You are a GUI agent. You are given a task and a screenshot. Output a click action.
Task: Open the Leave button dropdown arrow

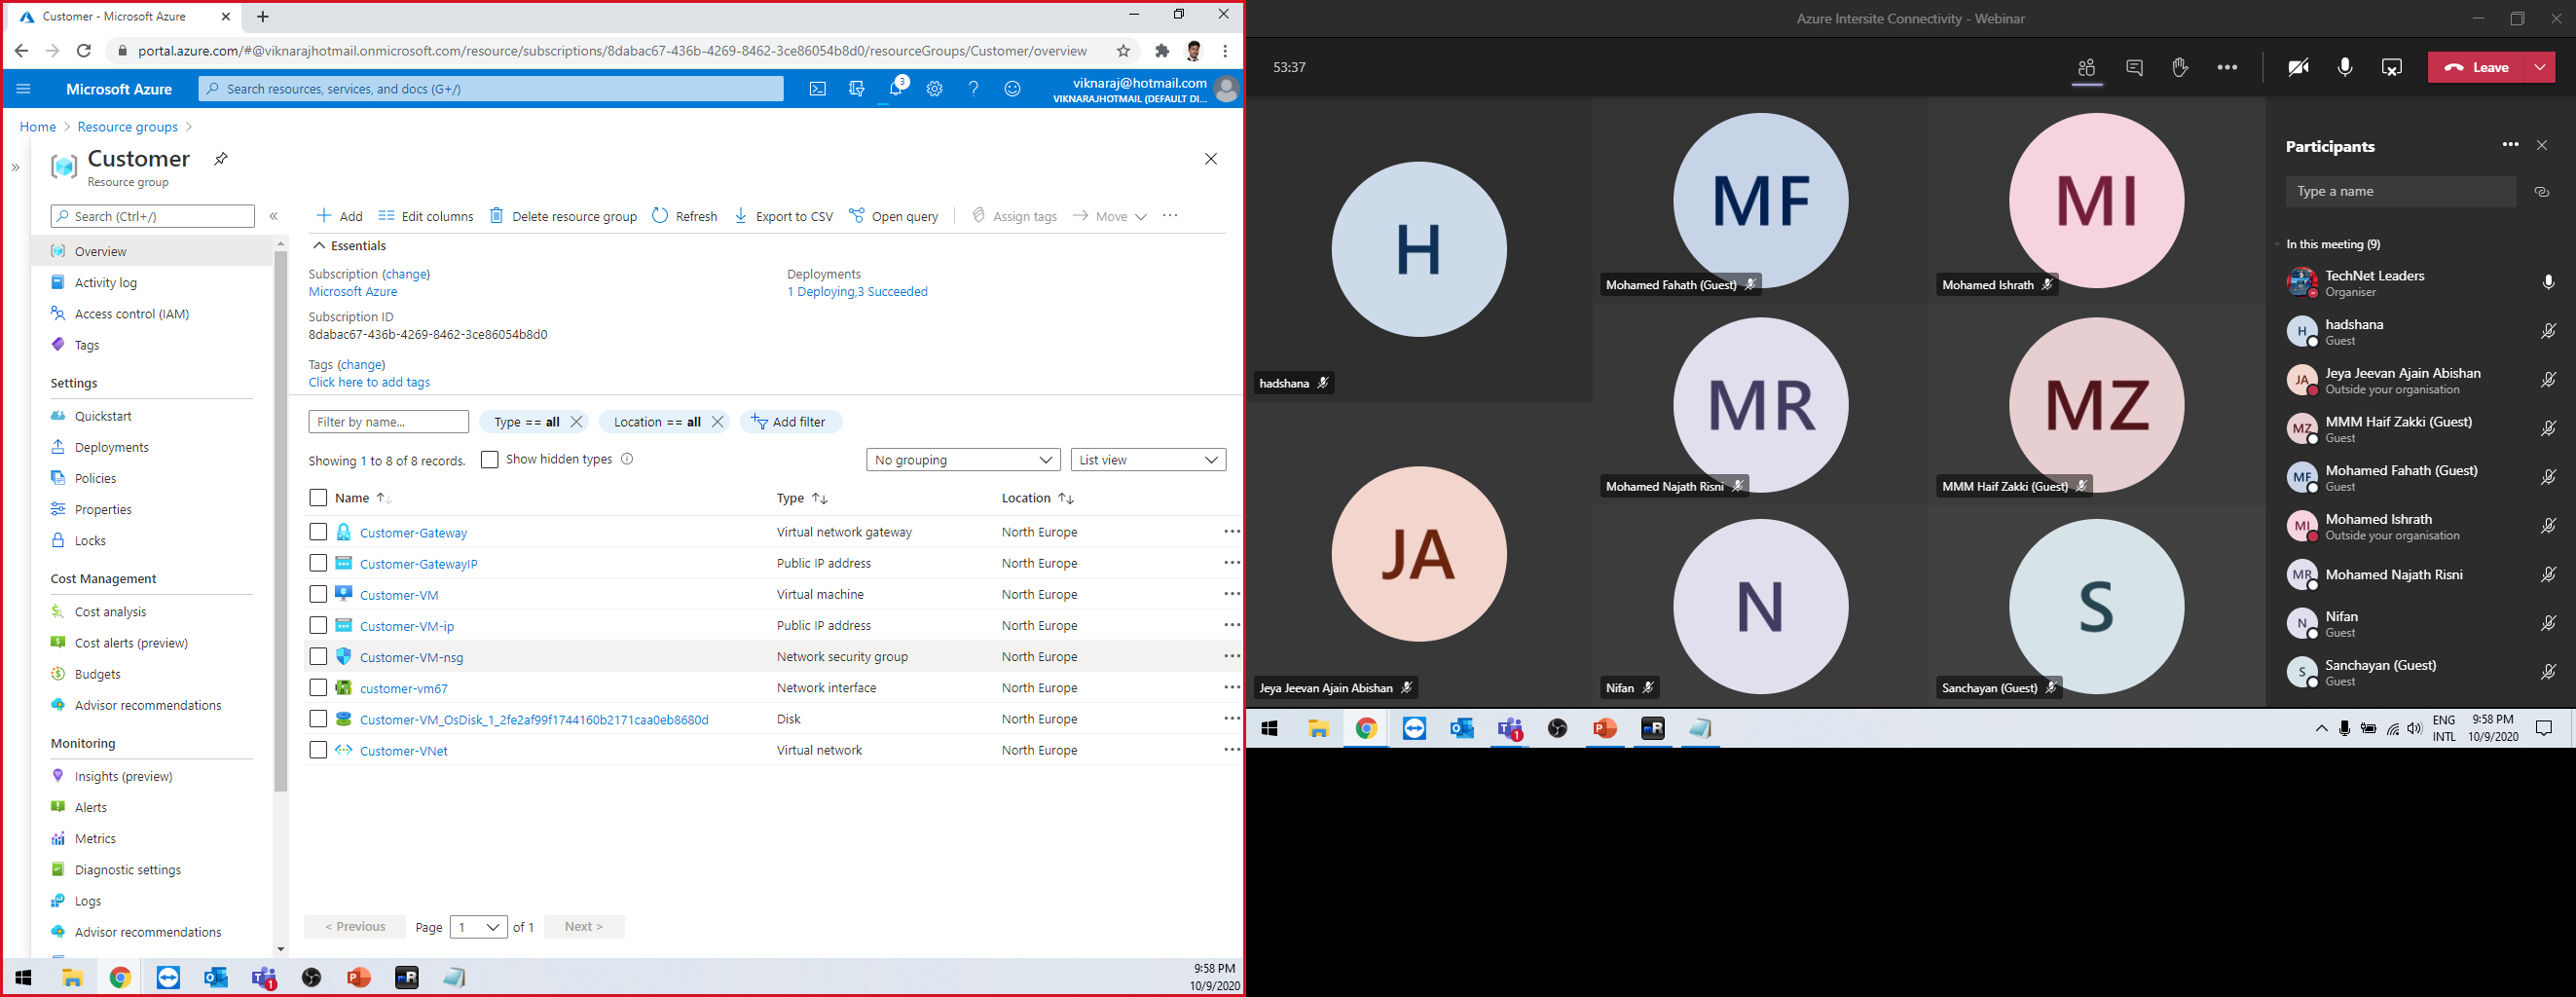[x=2540, y=68]
